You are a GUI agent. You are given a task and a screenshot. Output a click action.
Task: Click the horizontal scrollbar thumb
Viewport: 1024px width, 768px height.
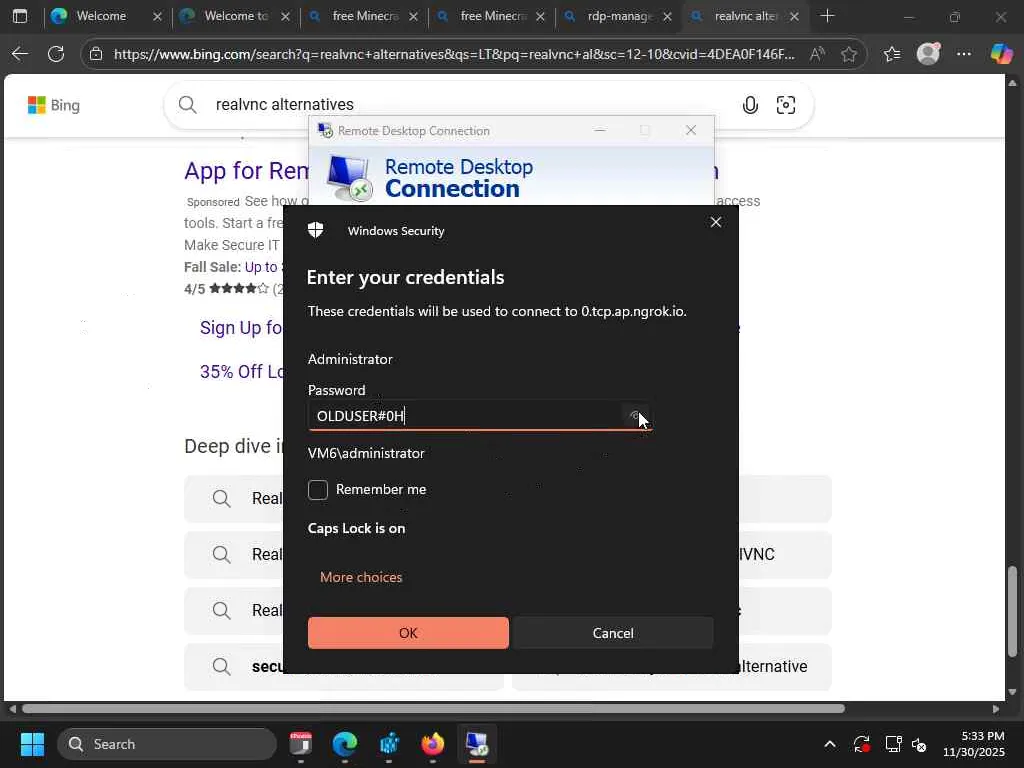[434, 709]
